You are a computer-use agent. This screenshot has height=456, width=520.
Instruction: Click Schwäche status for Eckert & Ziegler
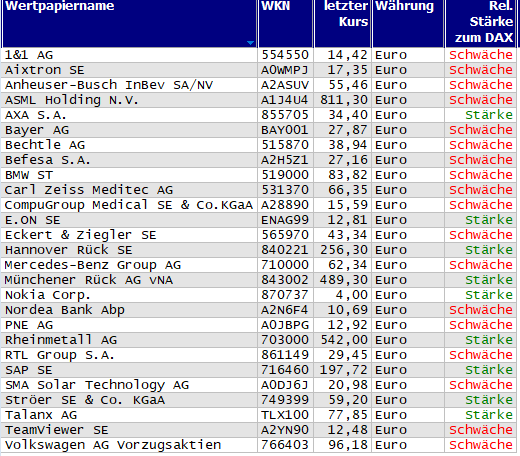tap(481, 235)
